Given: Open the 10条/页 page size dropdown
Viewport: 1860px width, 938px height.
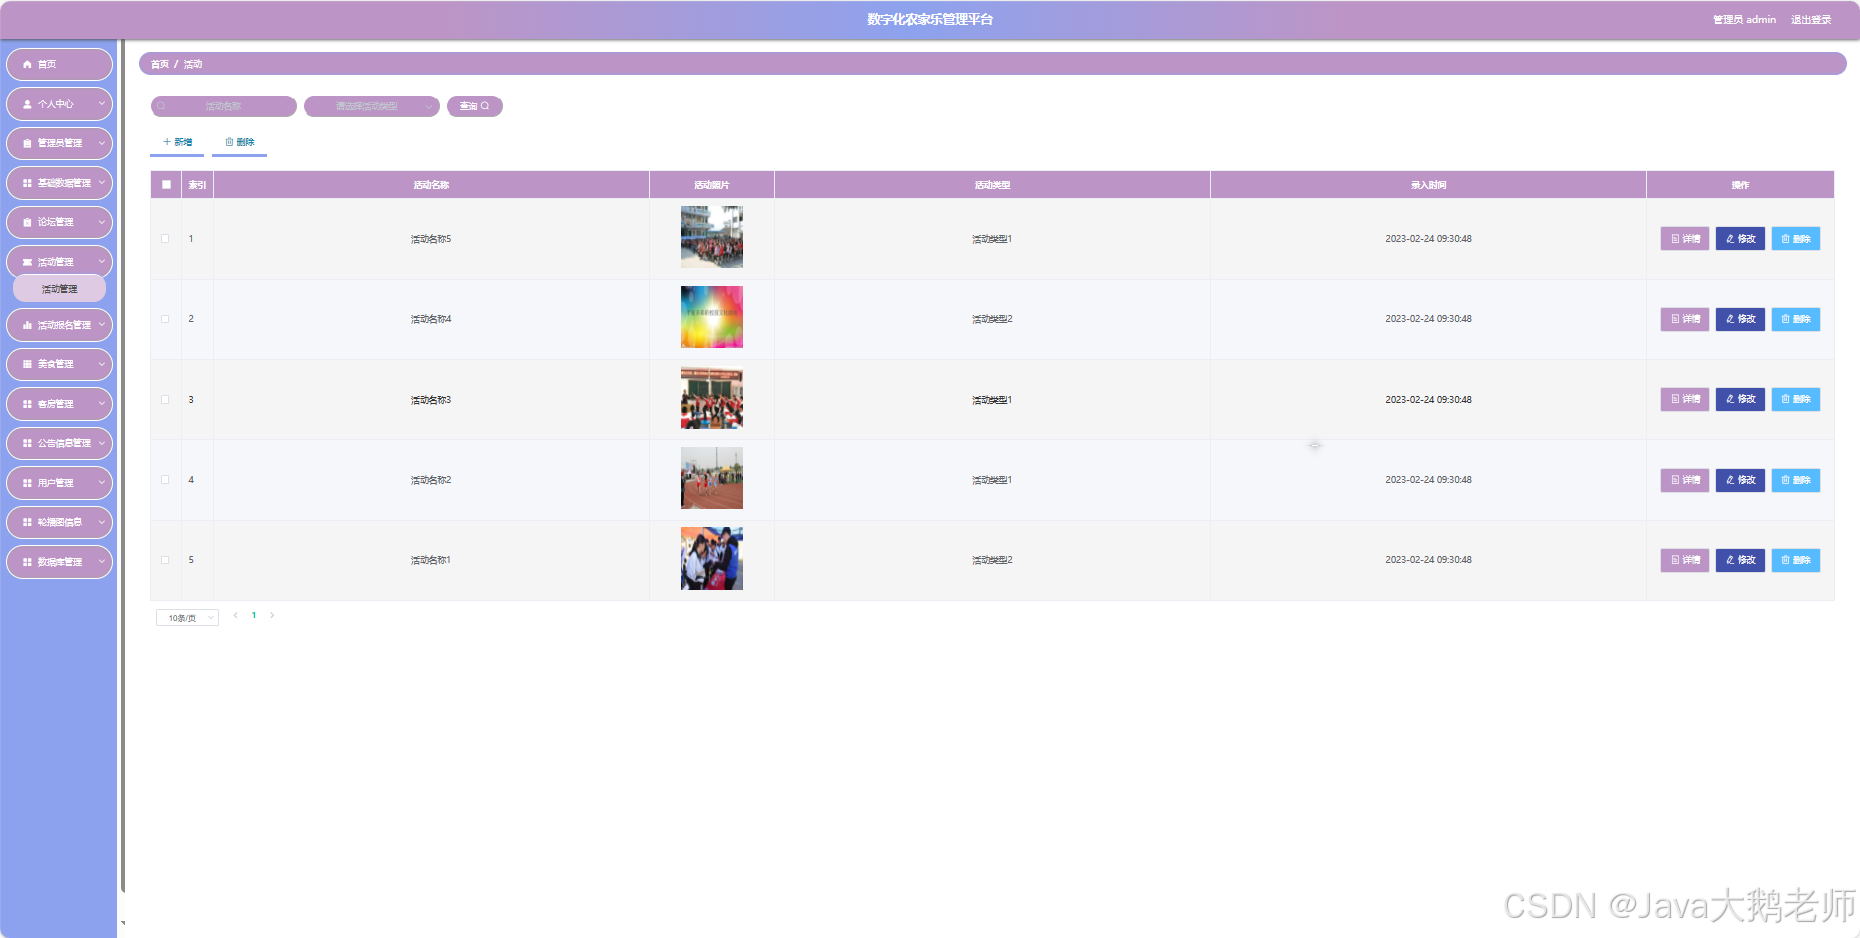Looking at the screenshot, I should 187,618.
